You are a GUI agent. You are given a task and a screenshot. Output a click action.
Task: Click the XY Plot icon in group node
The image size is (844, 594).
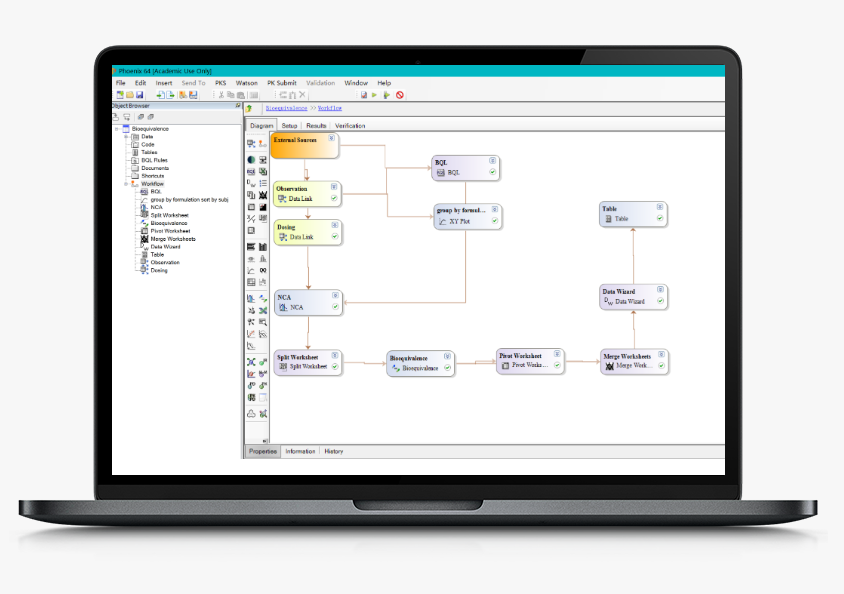tap(442, 221)
